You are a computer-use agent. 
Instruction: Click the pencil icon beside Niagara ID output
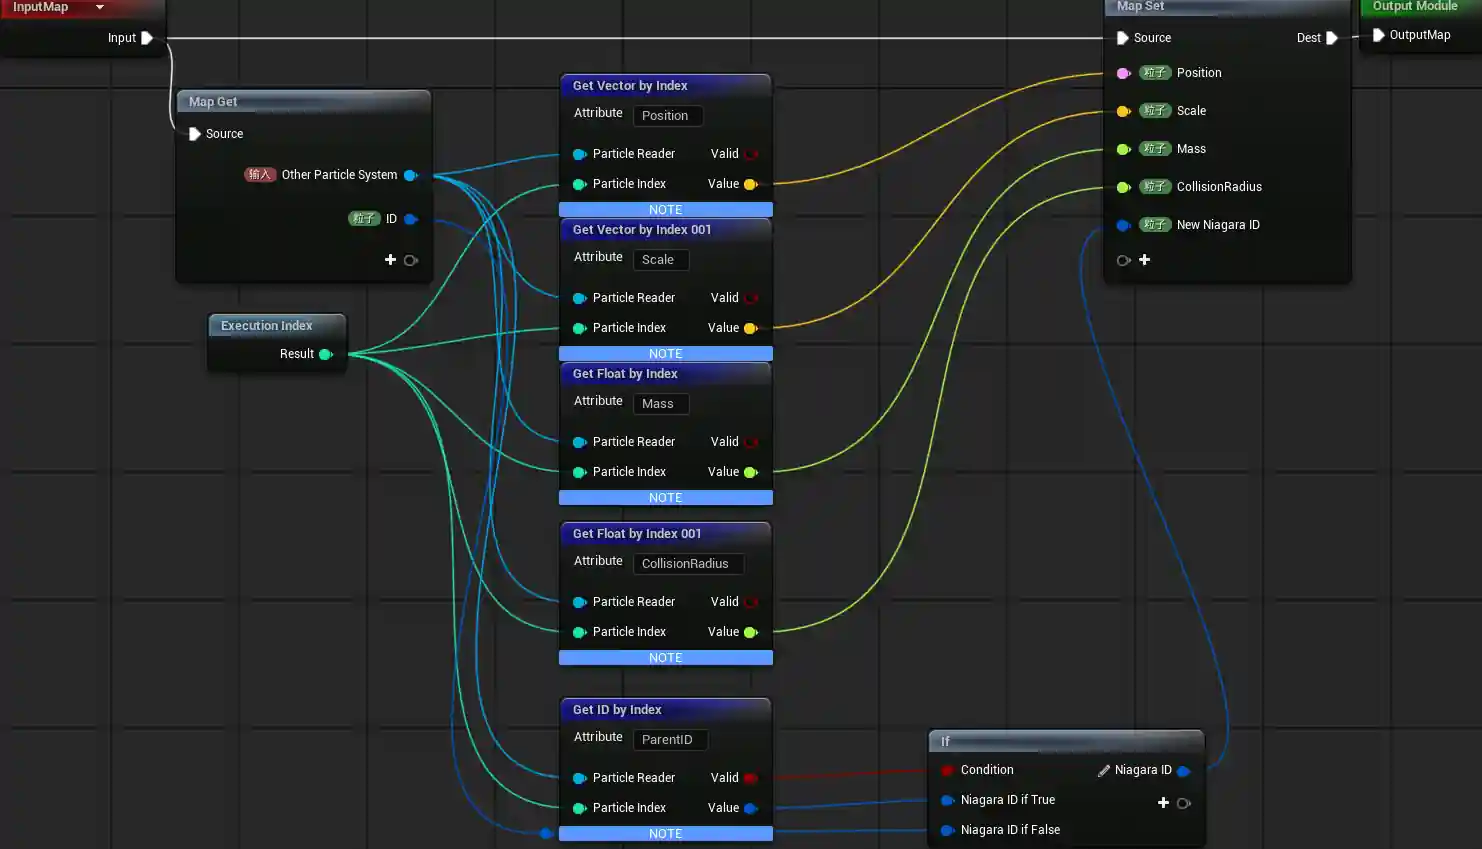(x=1103, y=770)
